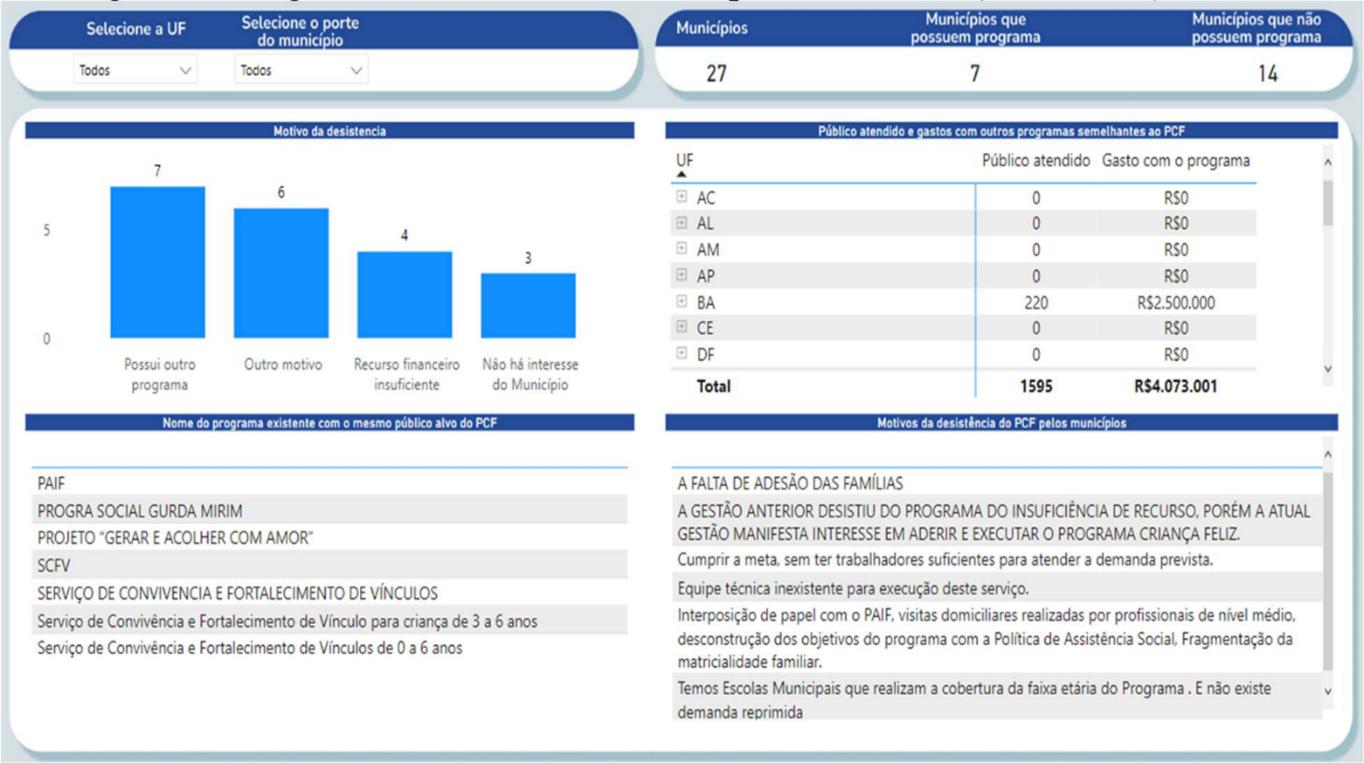
Task: Click the AC row's 'Gasto com o programa' R$0 cell
Action: (x=1176, y=198)
